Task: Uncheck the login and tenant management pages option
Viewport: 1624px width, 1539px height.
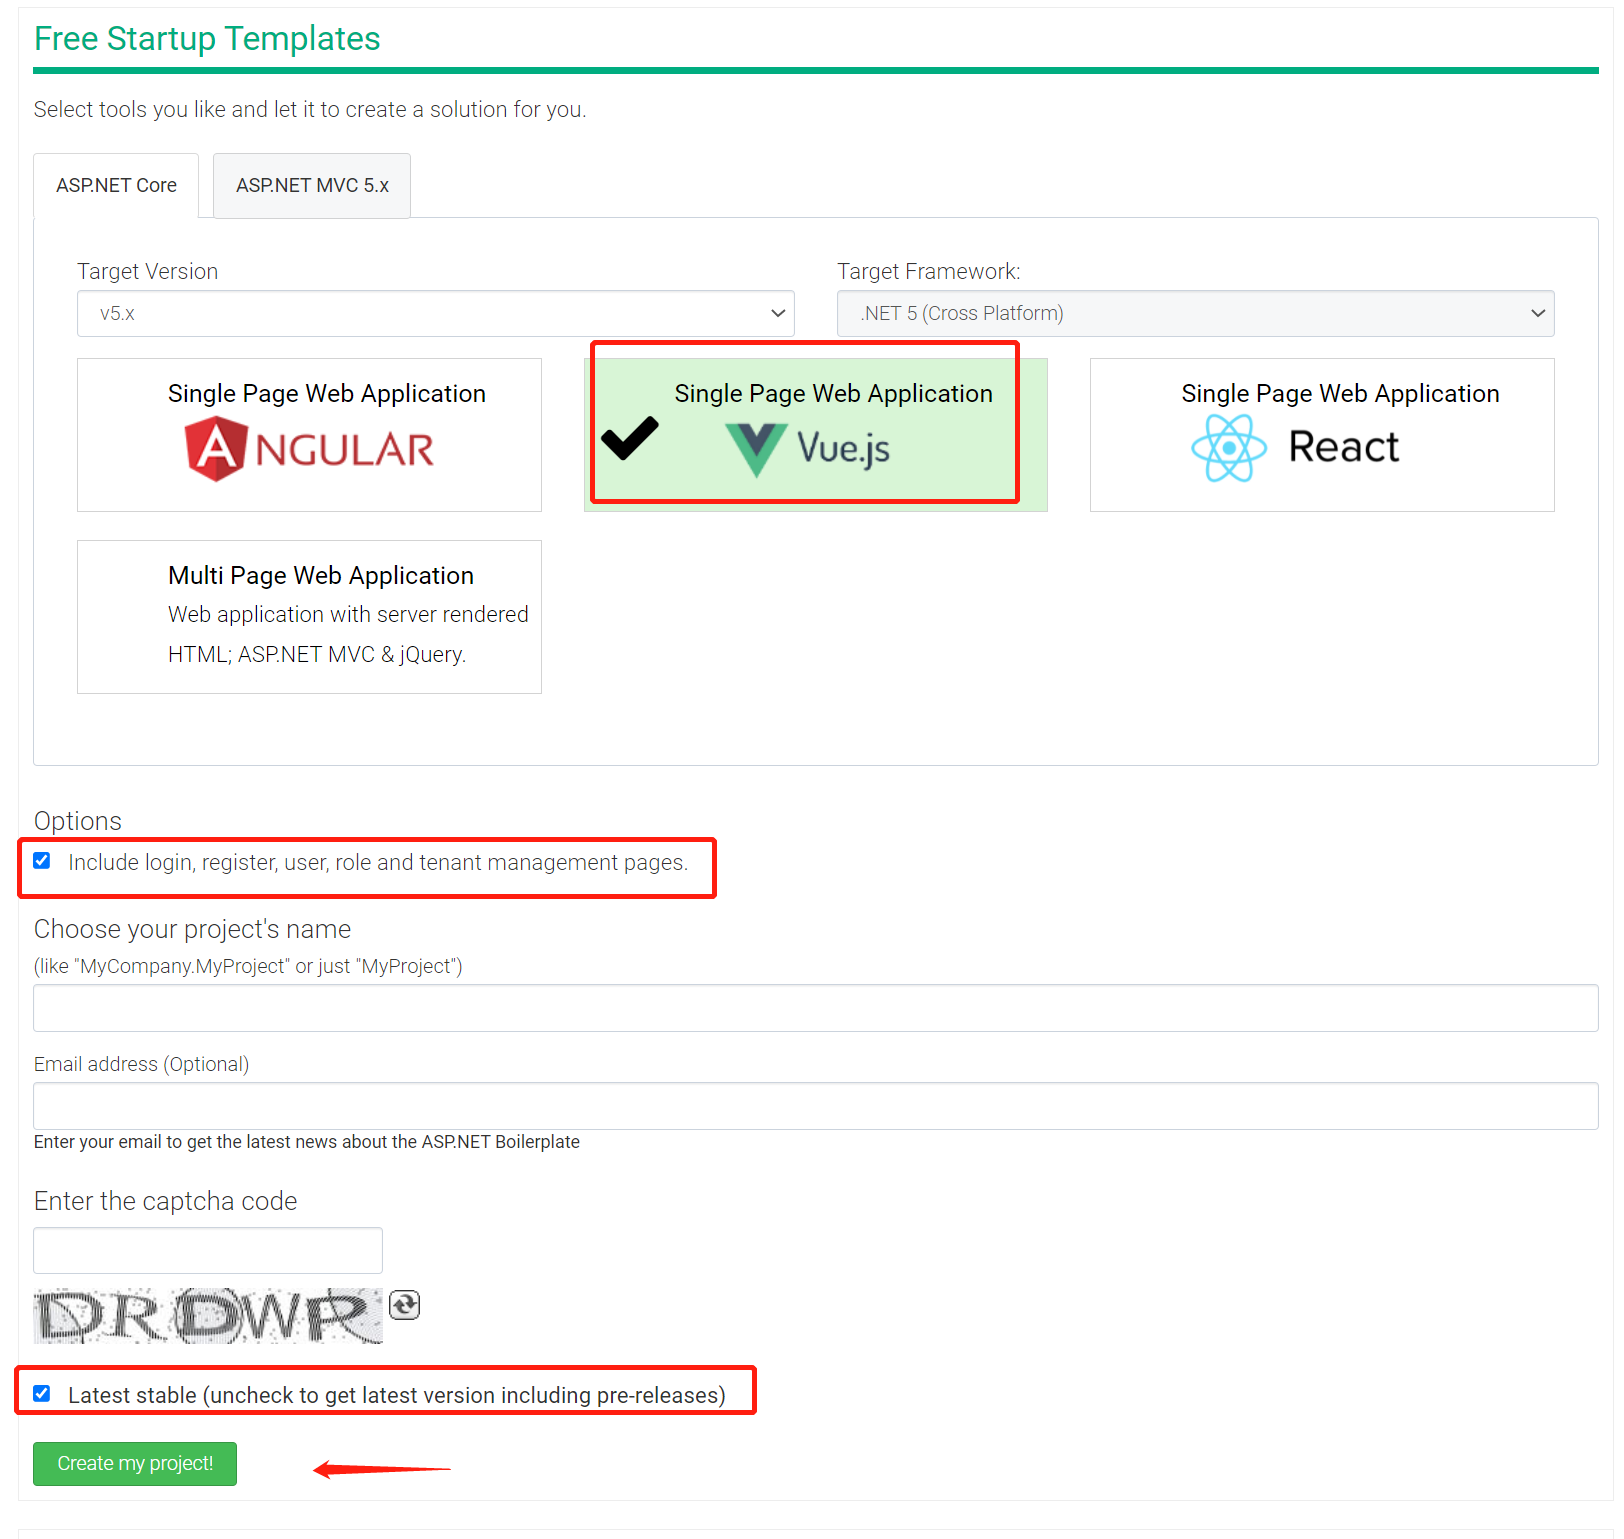Action: (42, 860)
